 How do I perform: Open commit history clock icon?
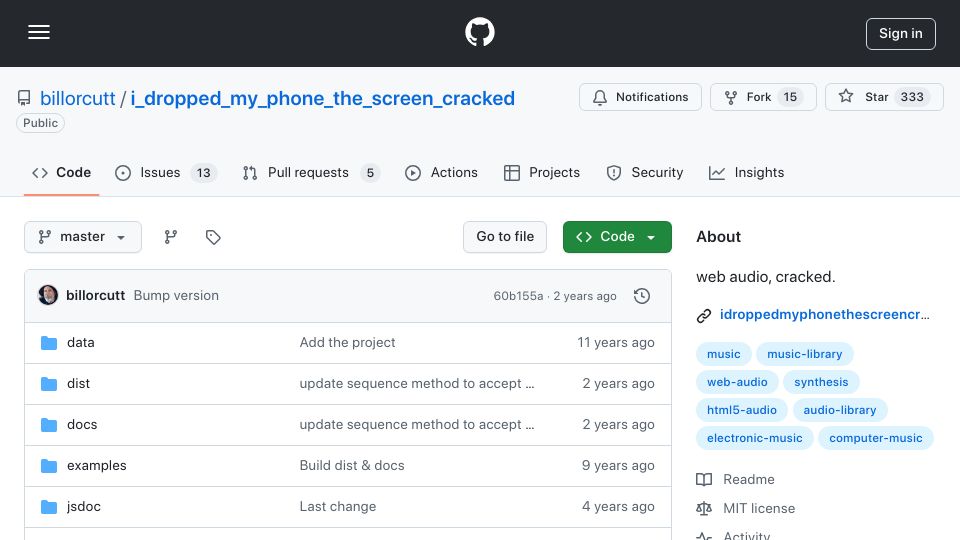pos(642,296)
